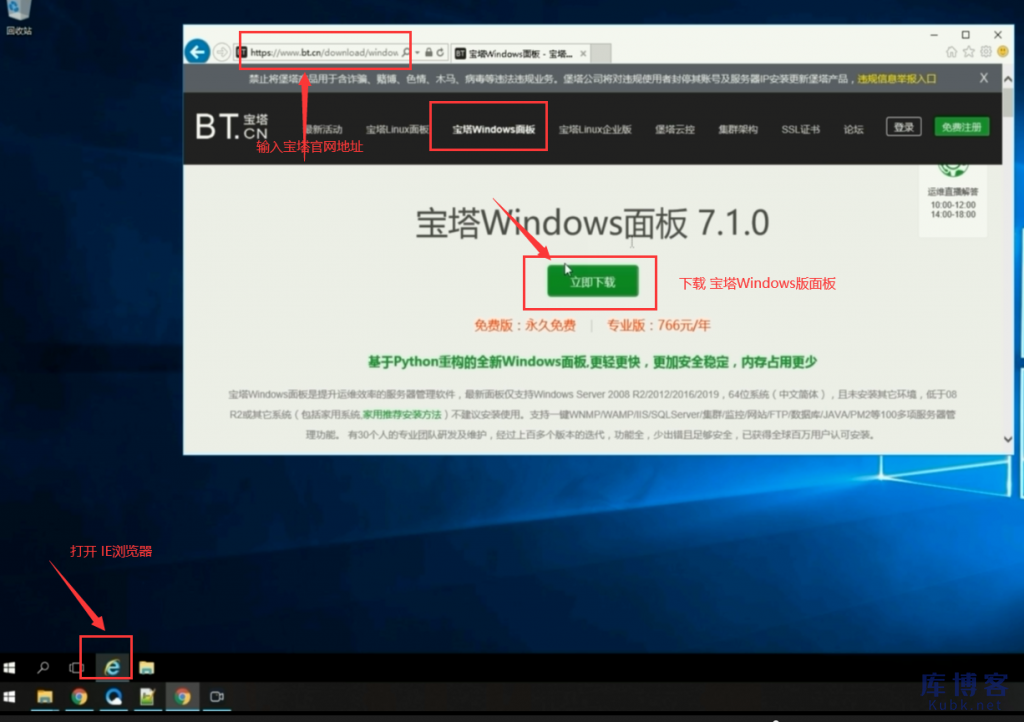Close the 宝塔Windows面板 browser tab
This screenshot has height=722, width=1024.
tap(583, 54)
